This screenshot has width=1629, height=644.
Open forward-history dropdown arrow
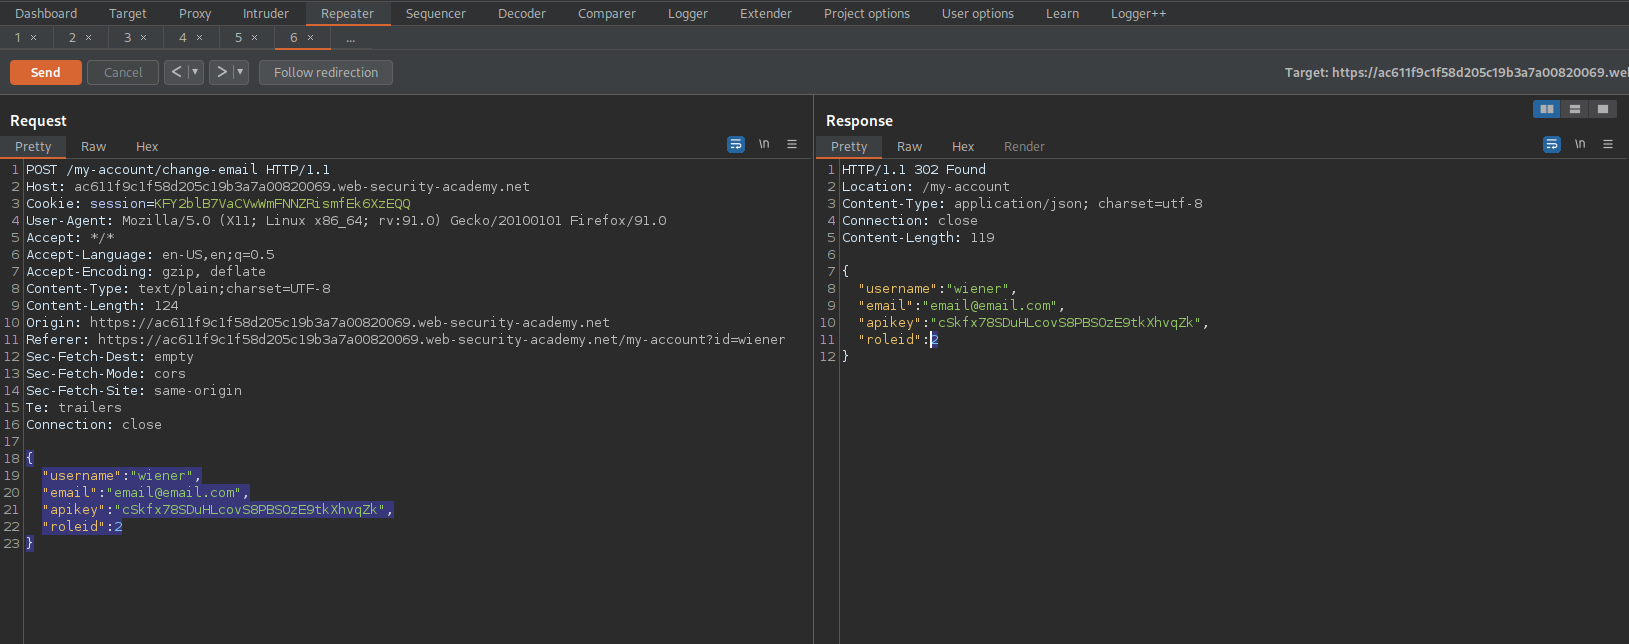(x=240, y=72)
